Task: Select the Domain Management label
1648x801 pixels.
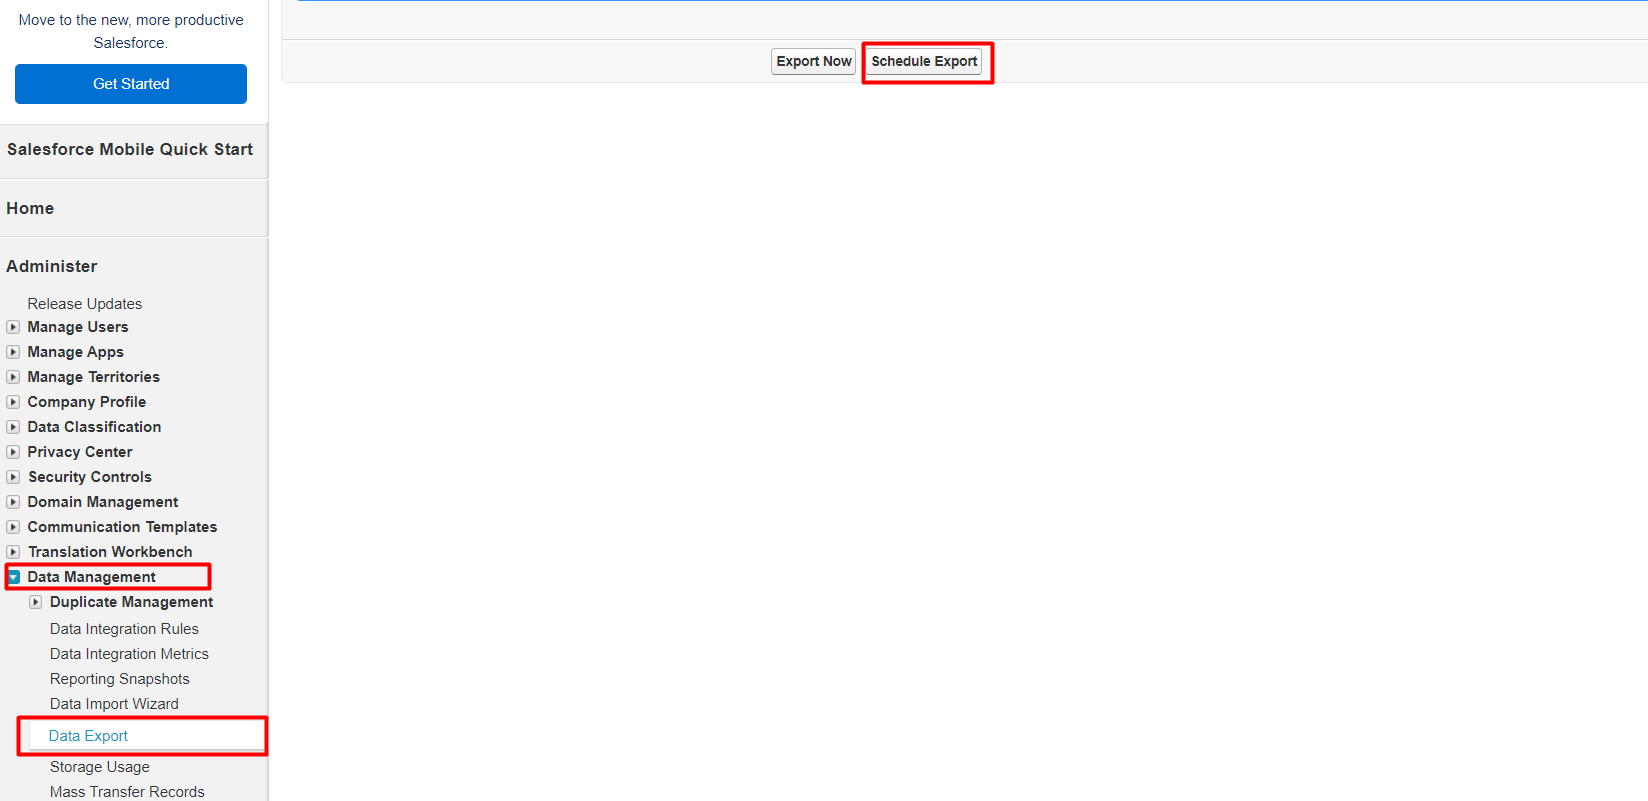Action: 103,502
